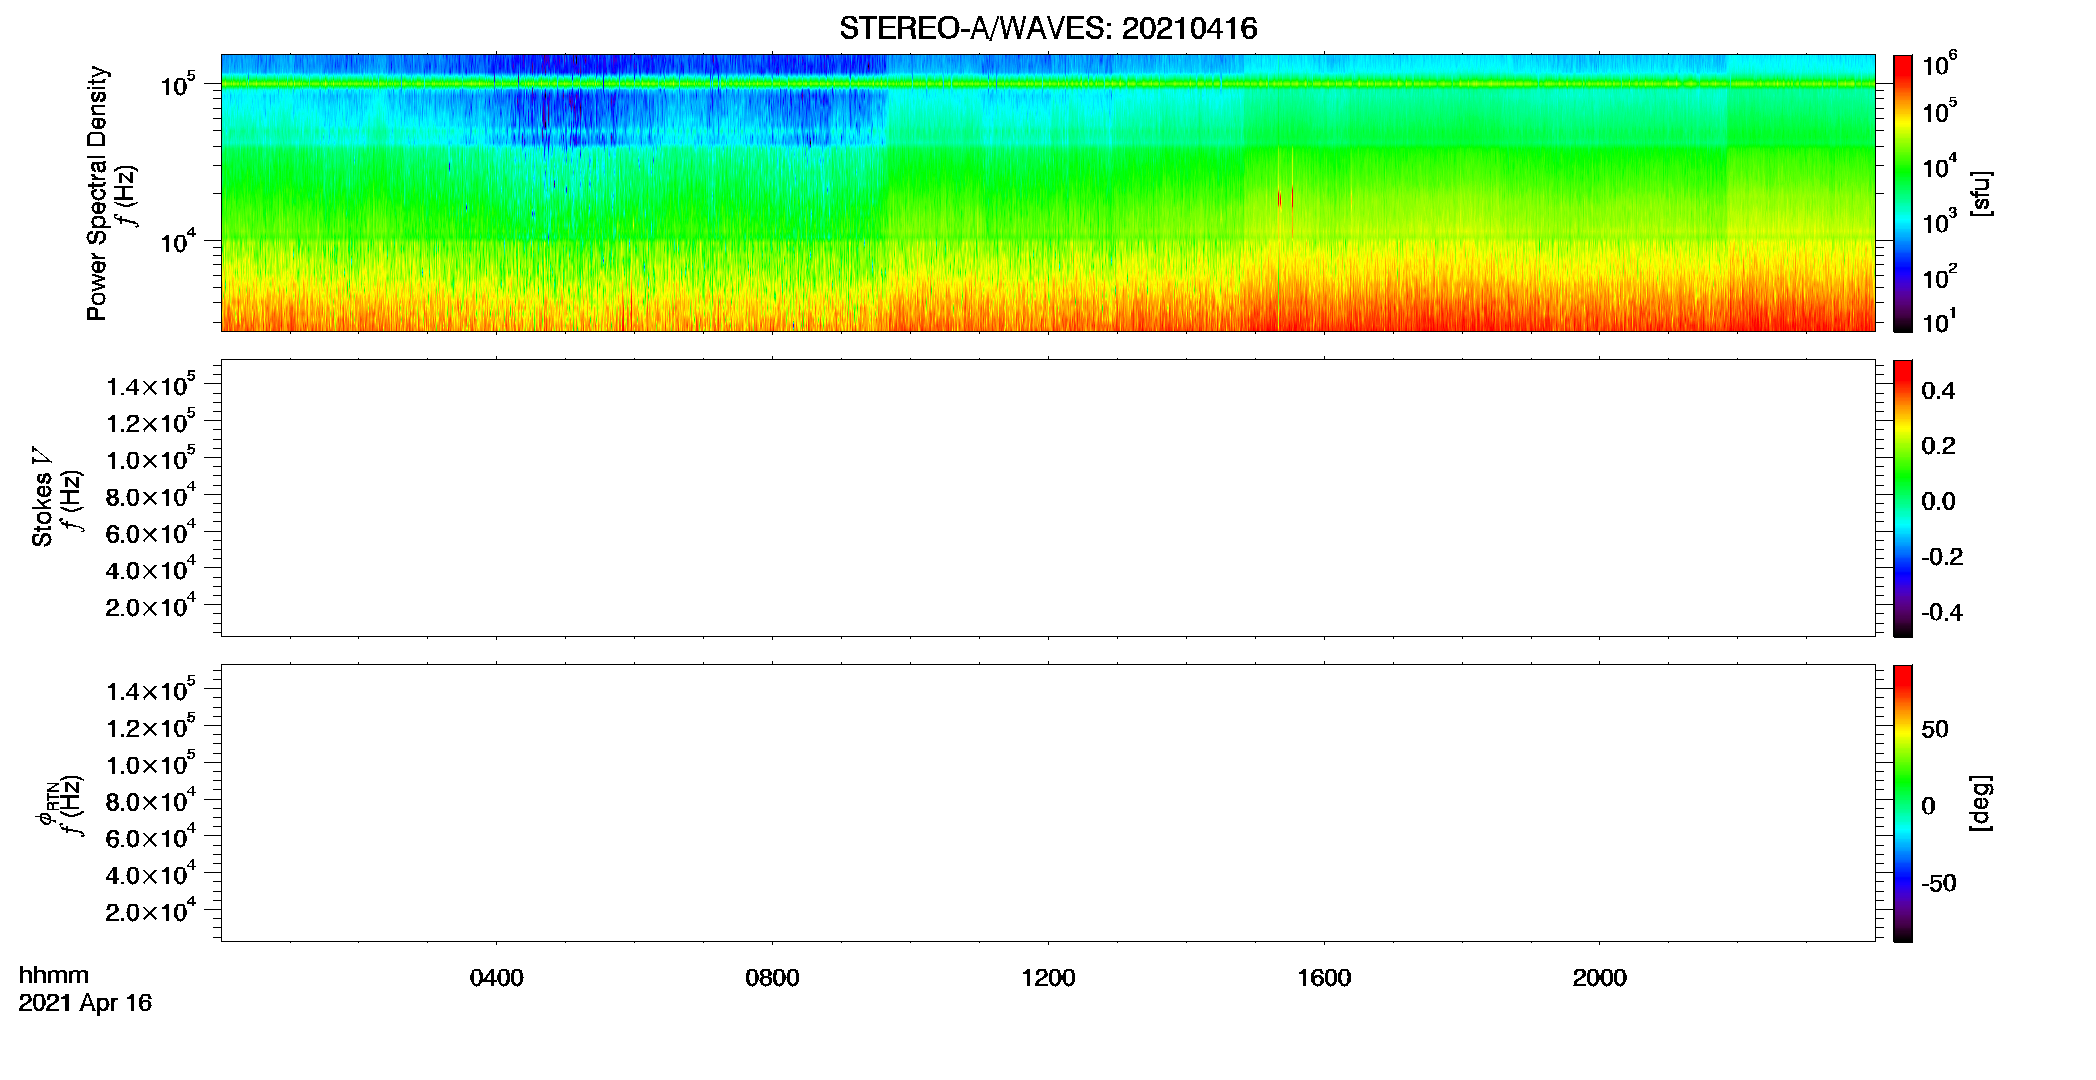The width and height of the screenshot is (2096, 1080).
Task: Click 1.2×10^5 tick in Stokes V panel
Action: (151, 421)
